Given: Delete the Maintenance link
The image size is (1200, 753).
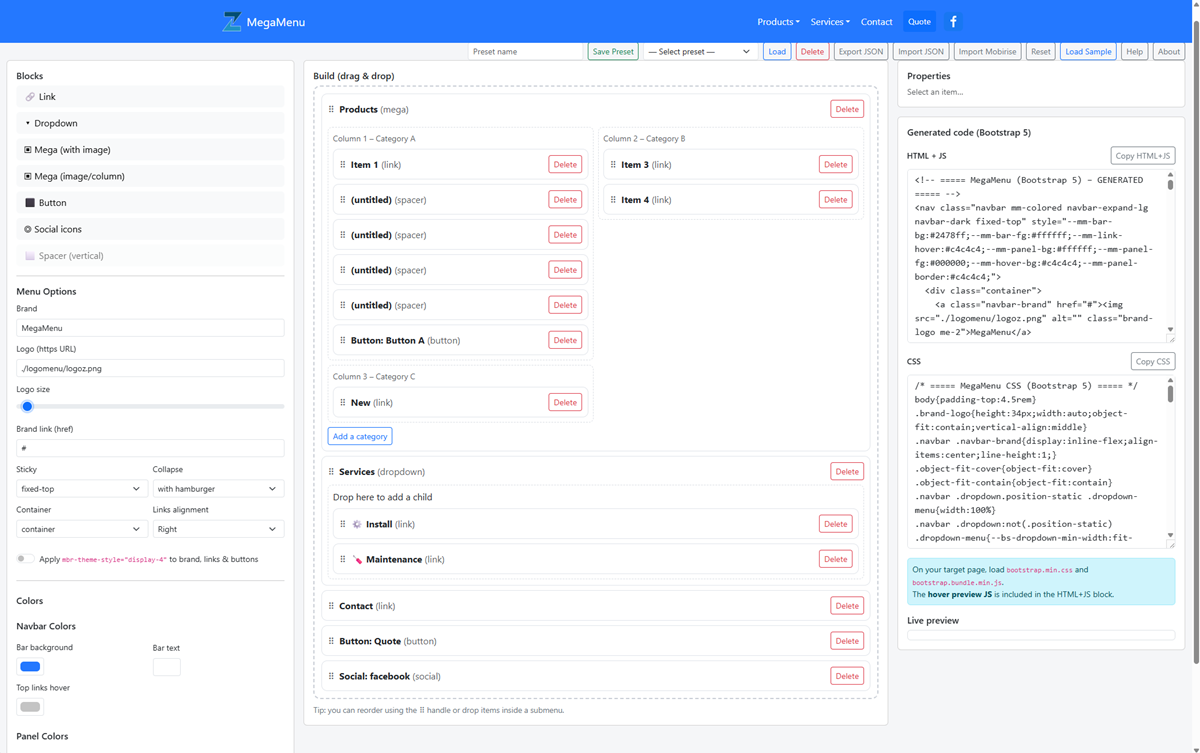Looking at the screenshot, I should click(836, 559).
